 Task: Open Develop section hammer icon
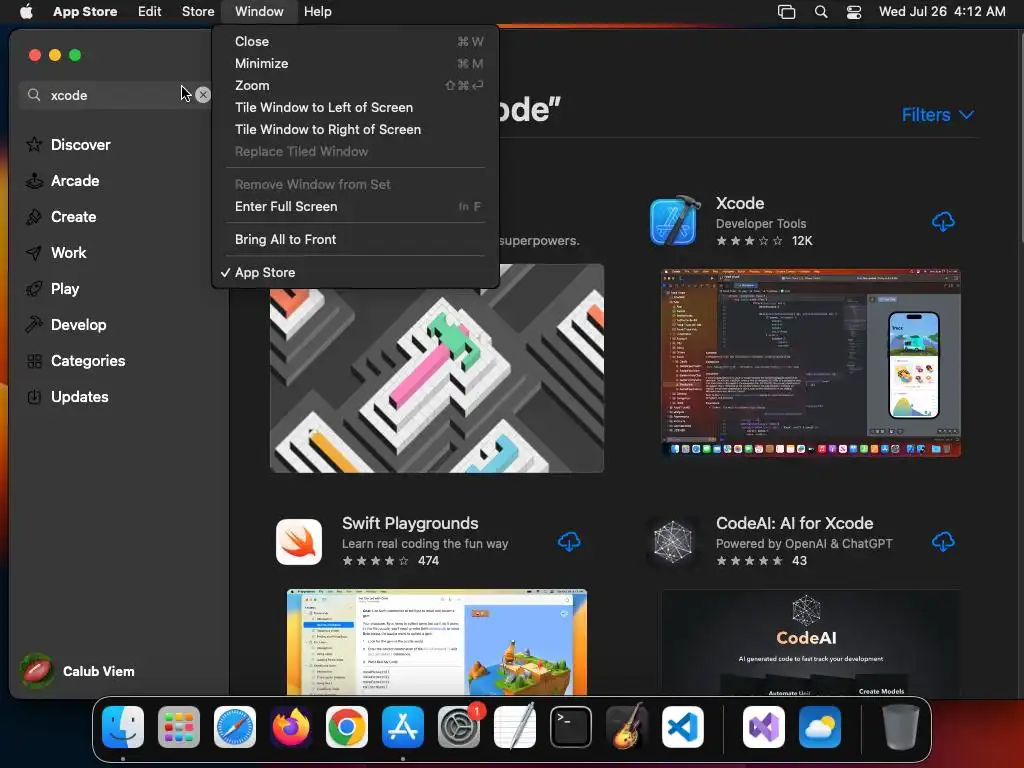coord(34,325)
